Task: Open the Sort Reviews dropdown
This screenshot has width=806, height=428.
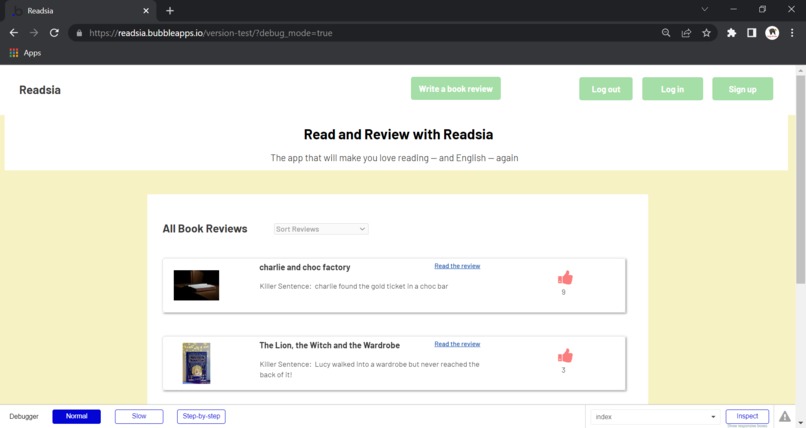Action: (321, 229)
